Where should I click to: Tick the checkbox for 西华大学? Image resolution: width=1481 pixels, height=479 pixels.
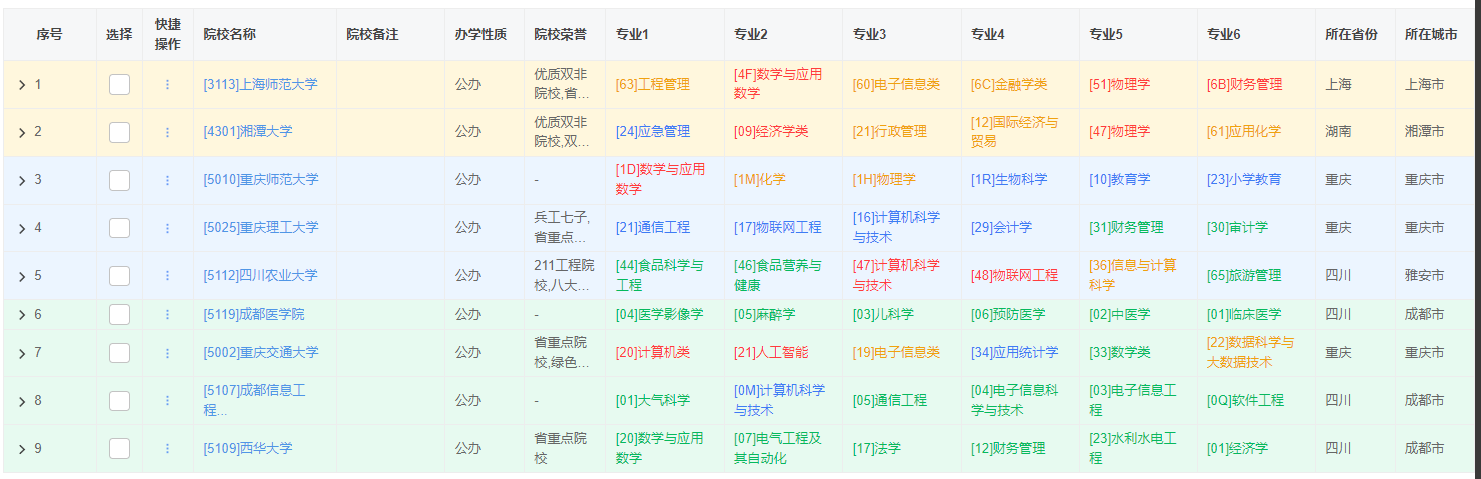tap(119, 449)
